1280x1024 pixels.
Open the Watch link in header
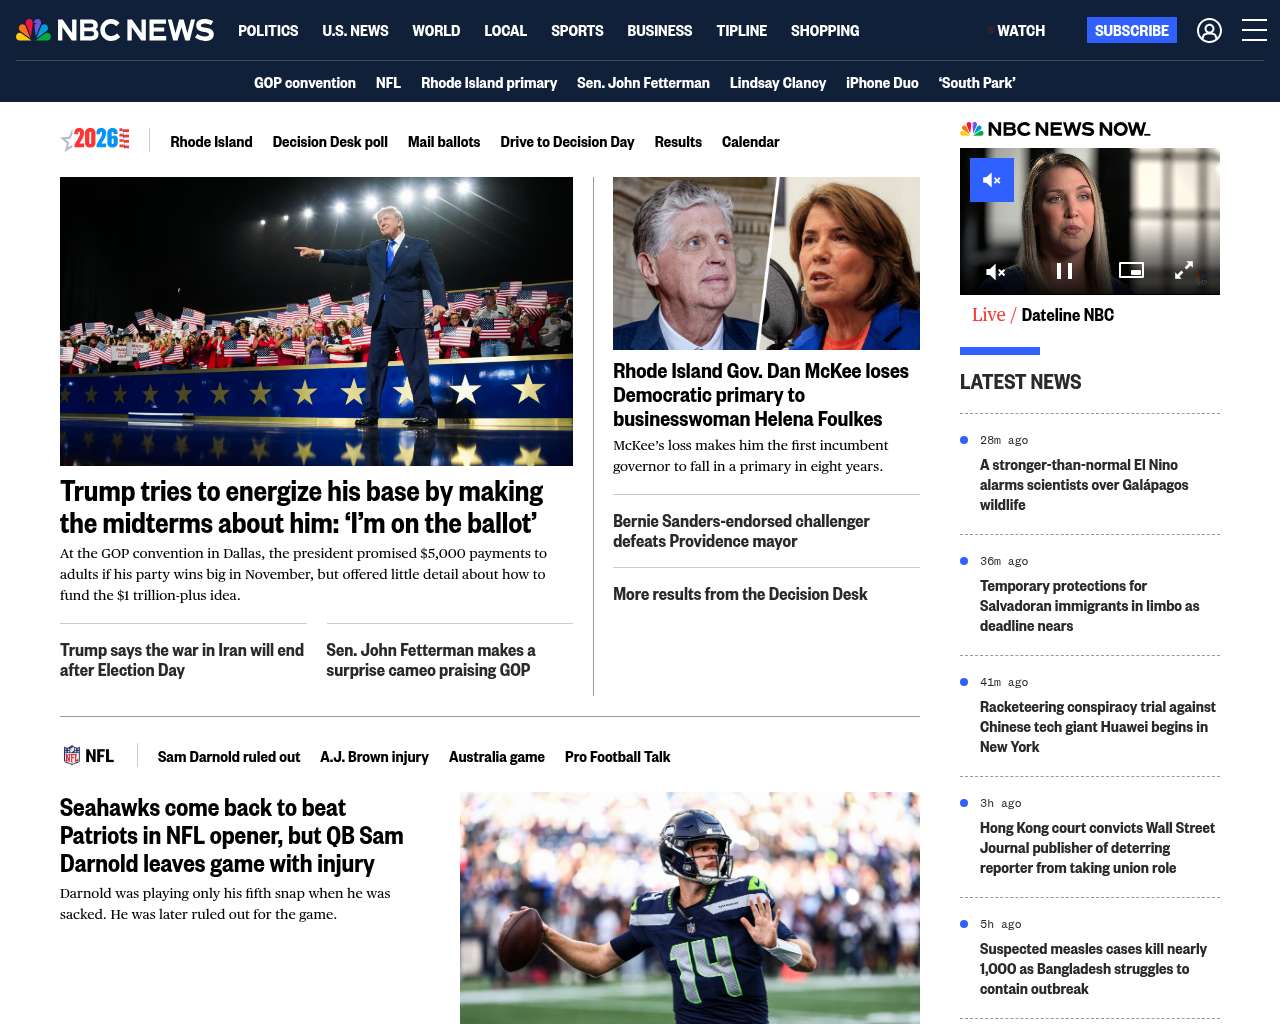point(1020,31)
